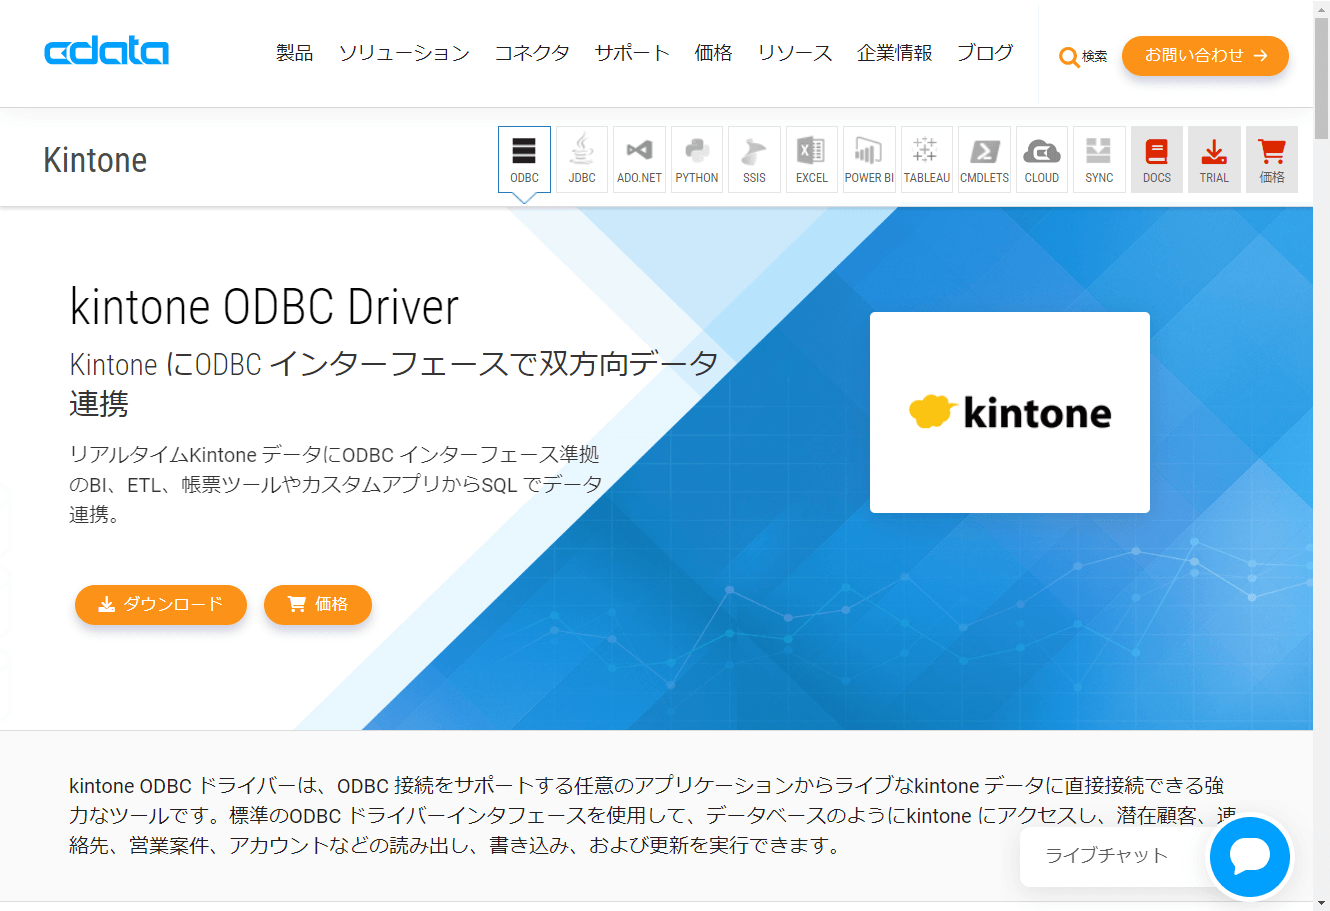This screenshot has height=911, width=1330.
Task: Switch to the ODBC tab
Action: (x=524, y=158)
